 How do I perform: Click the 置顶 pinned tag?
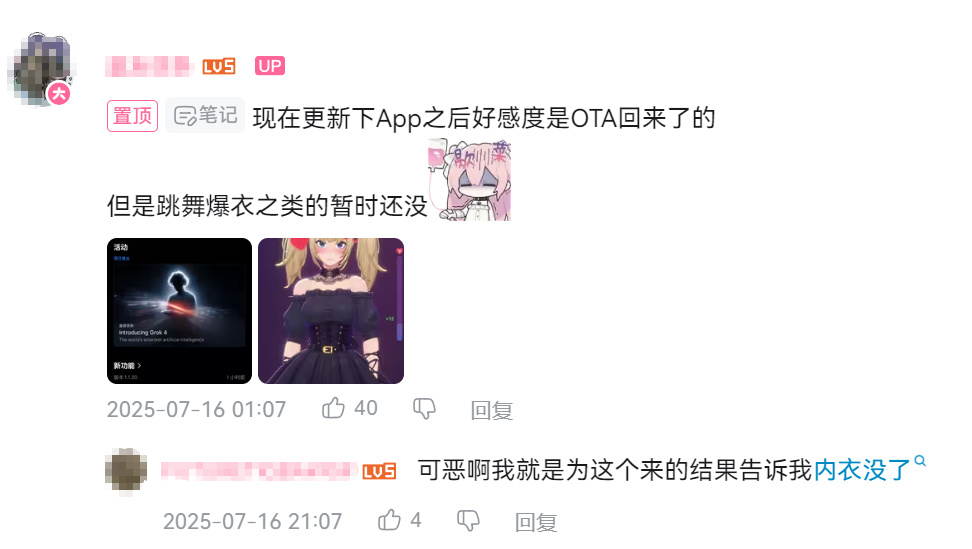(x=133, y=116)
